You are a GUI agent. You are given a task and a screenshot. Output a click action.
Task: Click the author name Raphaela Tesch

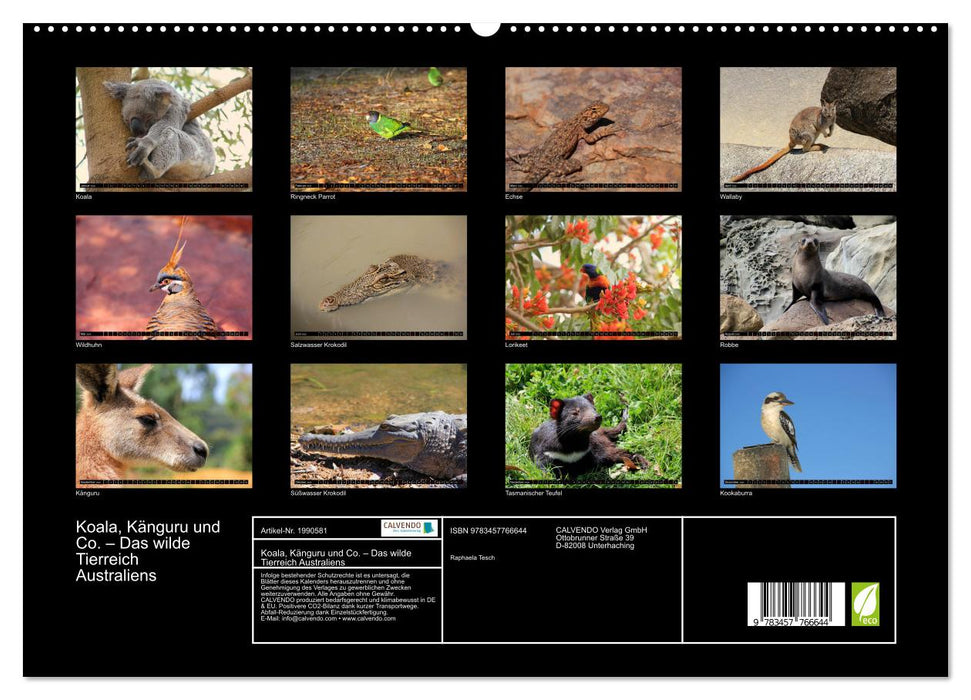pyautogui.click(x=470, y=556)
